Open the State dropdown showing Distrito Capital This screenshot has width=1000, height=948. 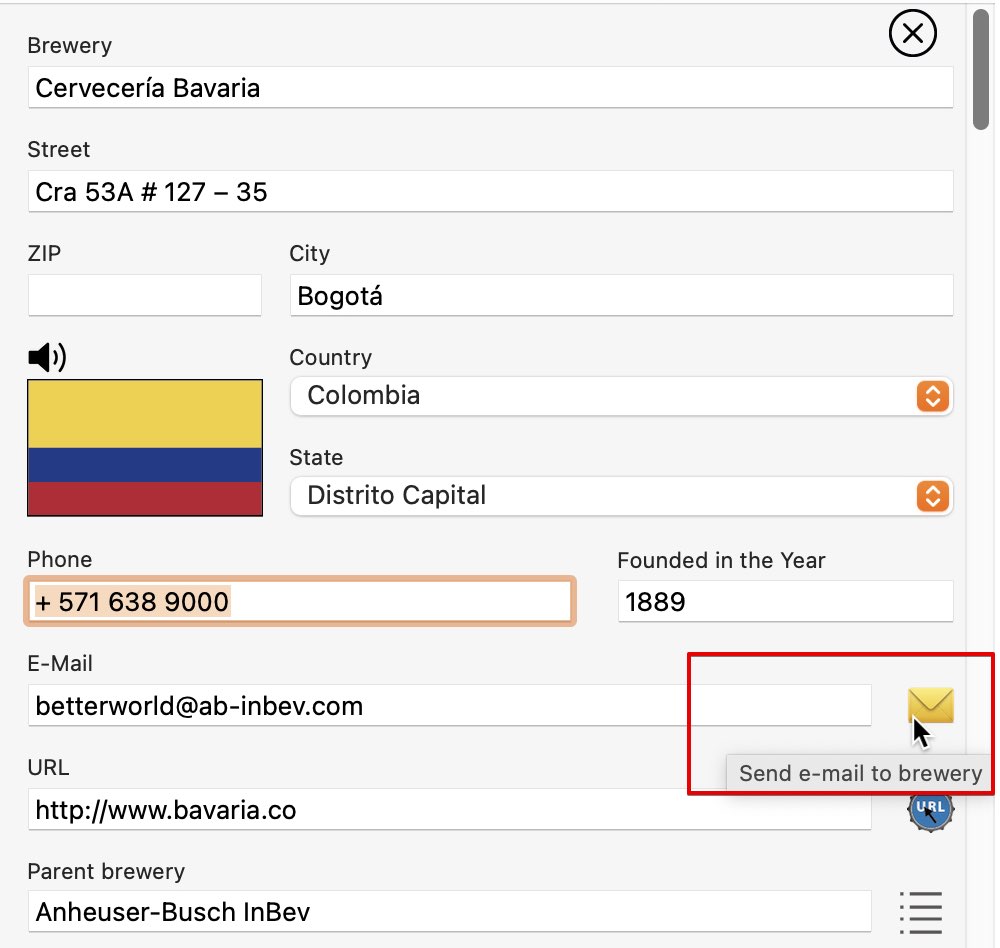click(x=621, y=496)
